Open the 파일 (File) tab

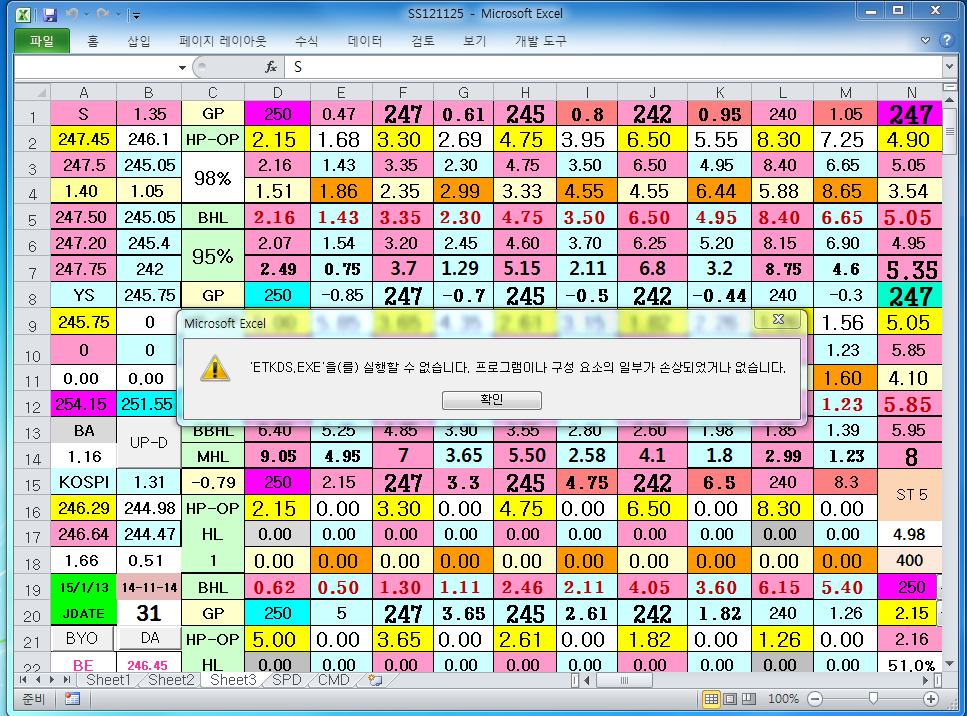click(x=41, y=41)
